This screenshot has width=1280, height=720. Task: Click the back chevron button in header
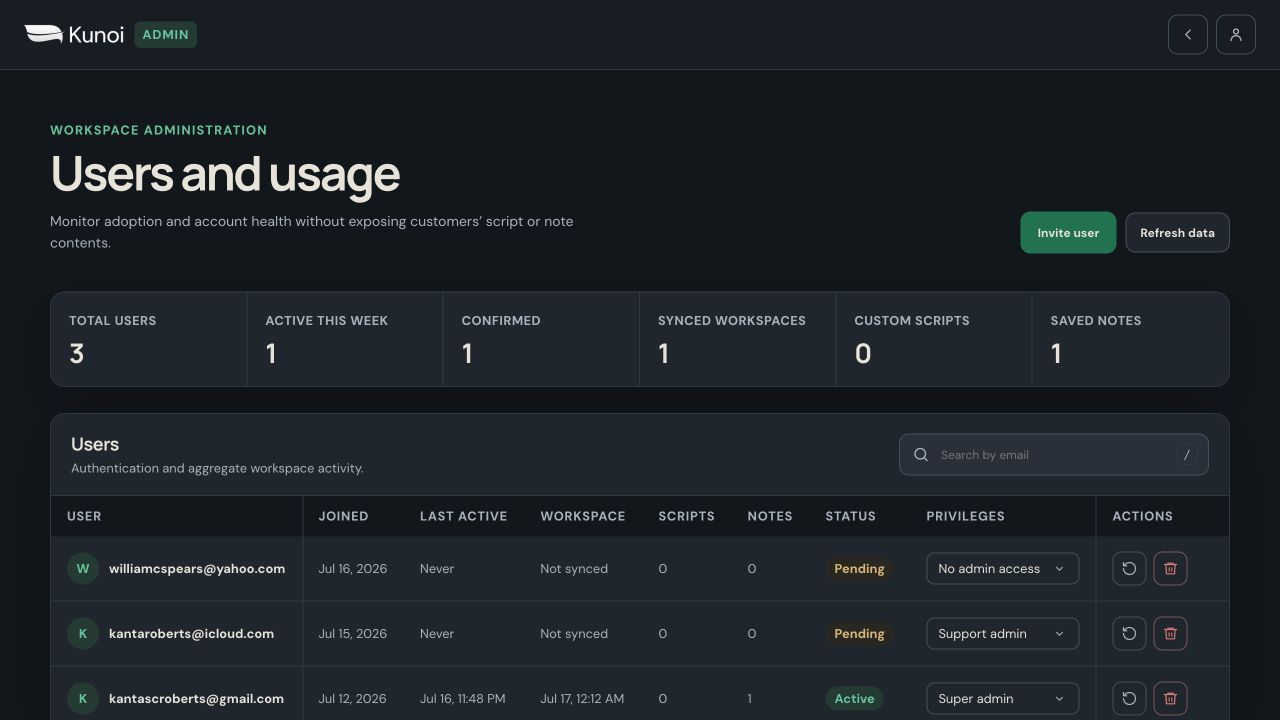tap(1188, 35)
